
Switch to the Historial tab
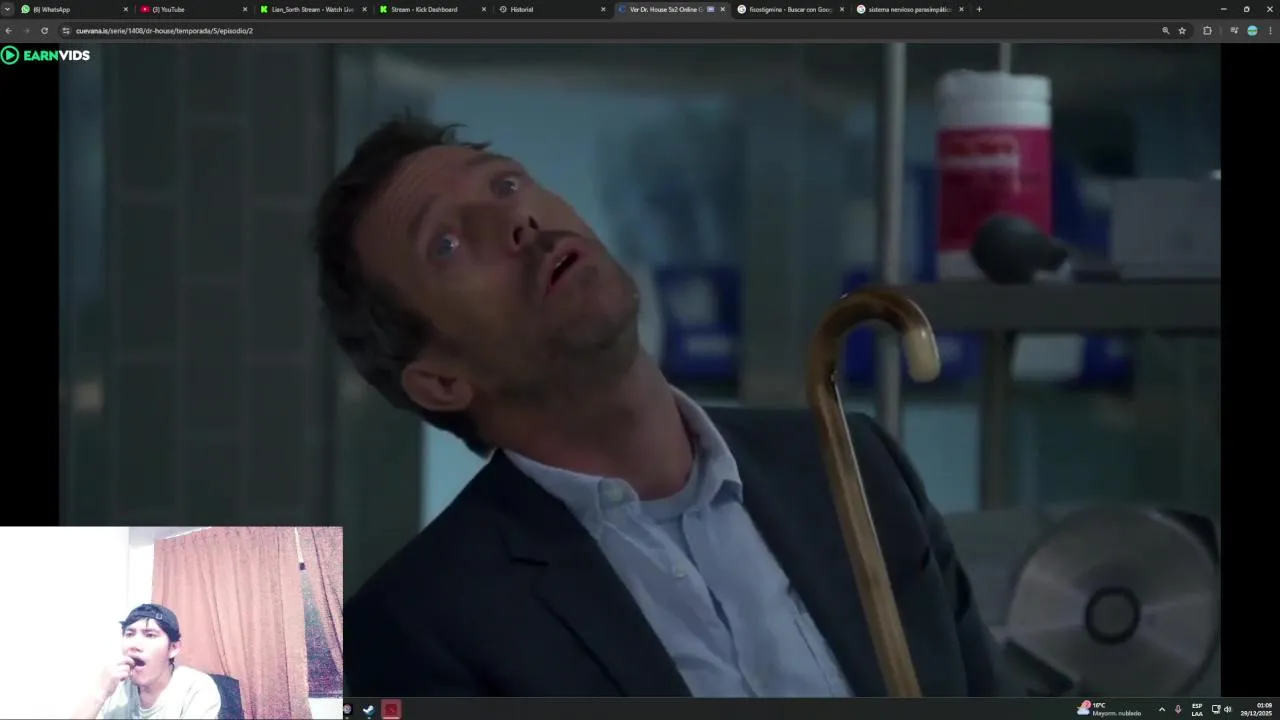(551, 9)
